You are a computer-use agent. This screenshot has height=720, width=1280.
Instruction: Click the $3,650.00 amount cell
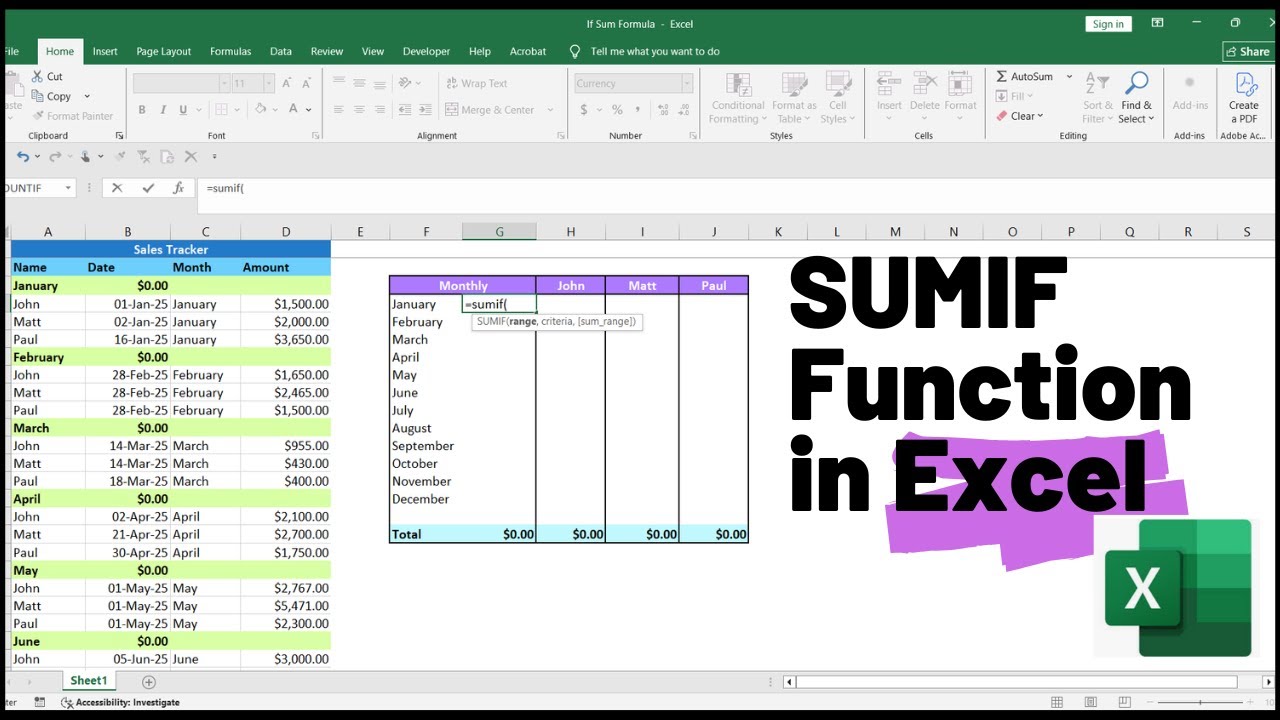(286, 340)
